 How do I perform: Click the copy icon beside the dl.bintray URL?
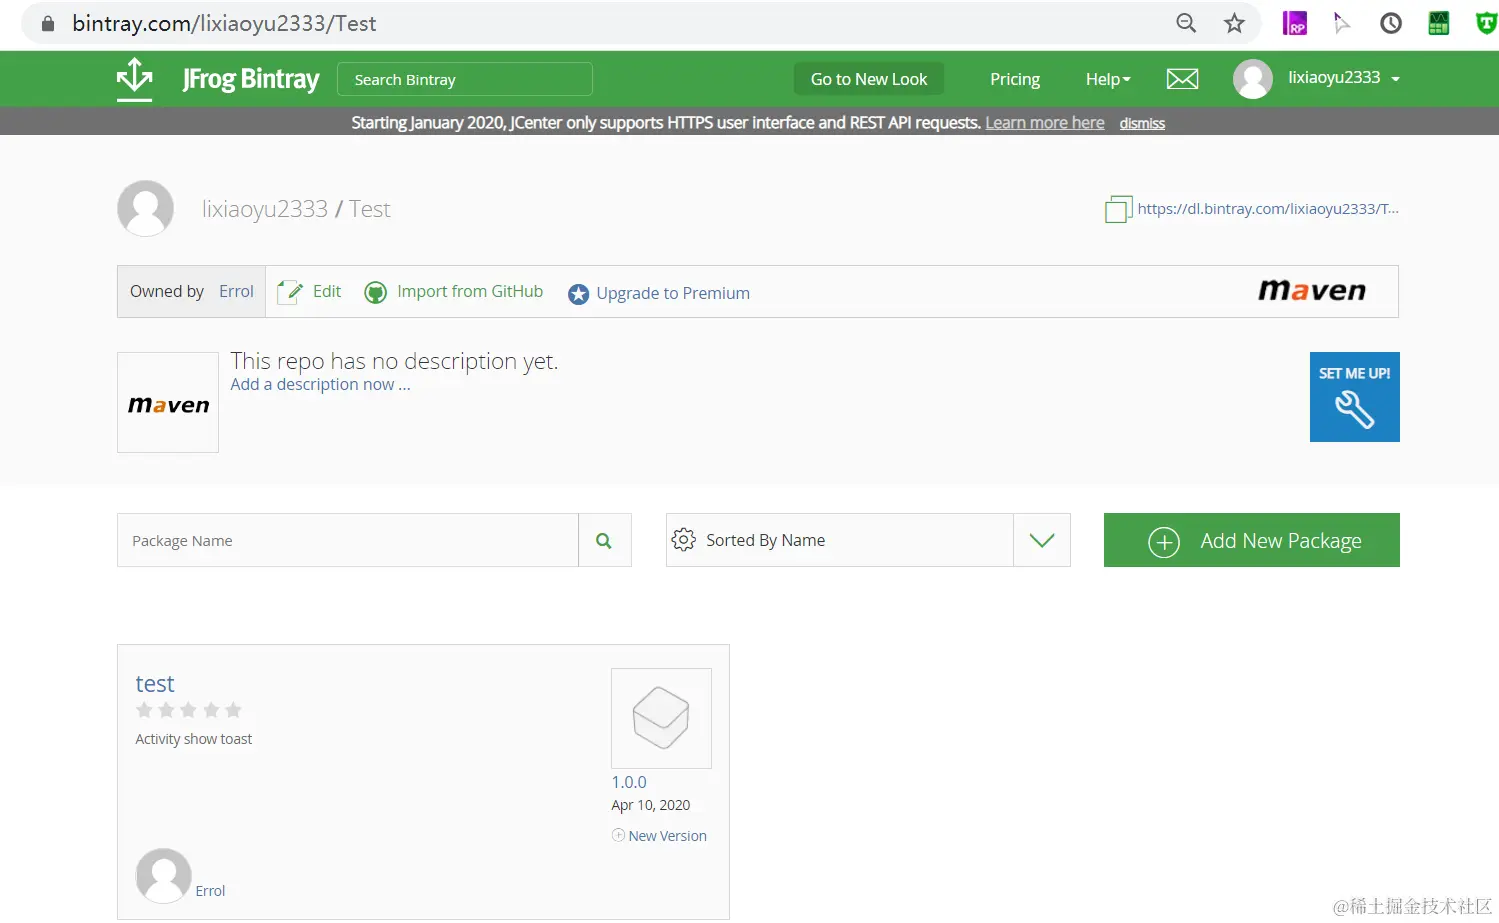1118,209
